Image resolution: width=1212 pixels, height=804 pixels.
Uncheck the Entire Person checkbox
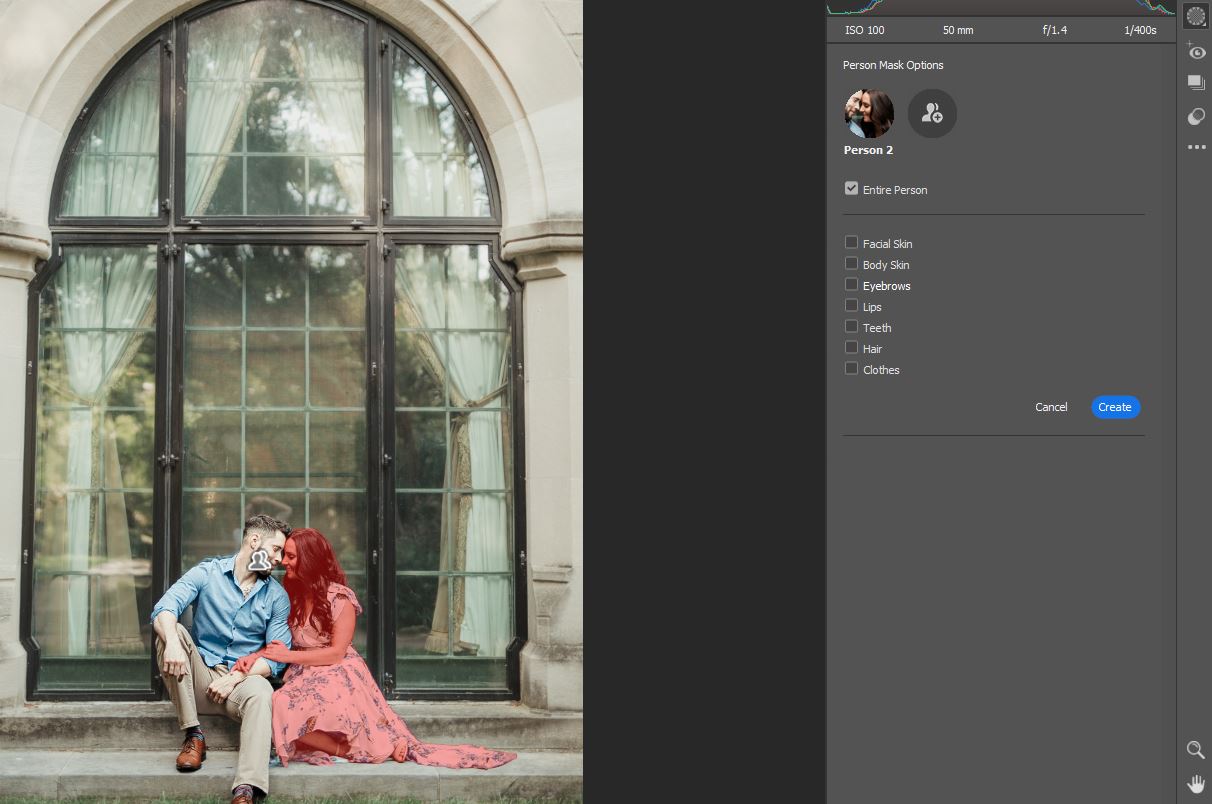[x=851, y=188]
